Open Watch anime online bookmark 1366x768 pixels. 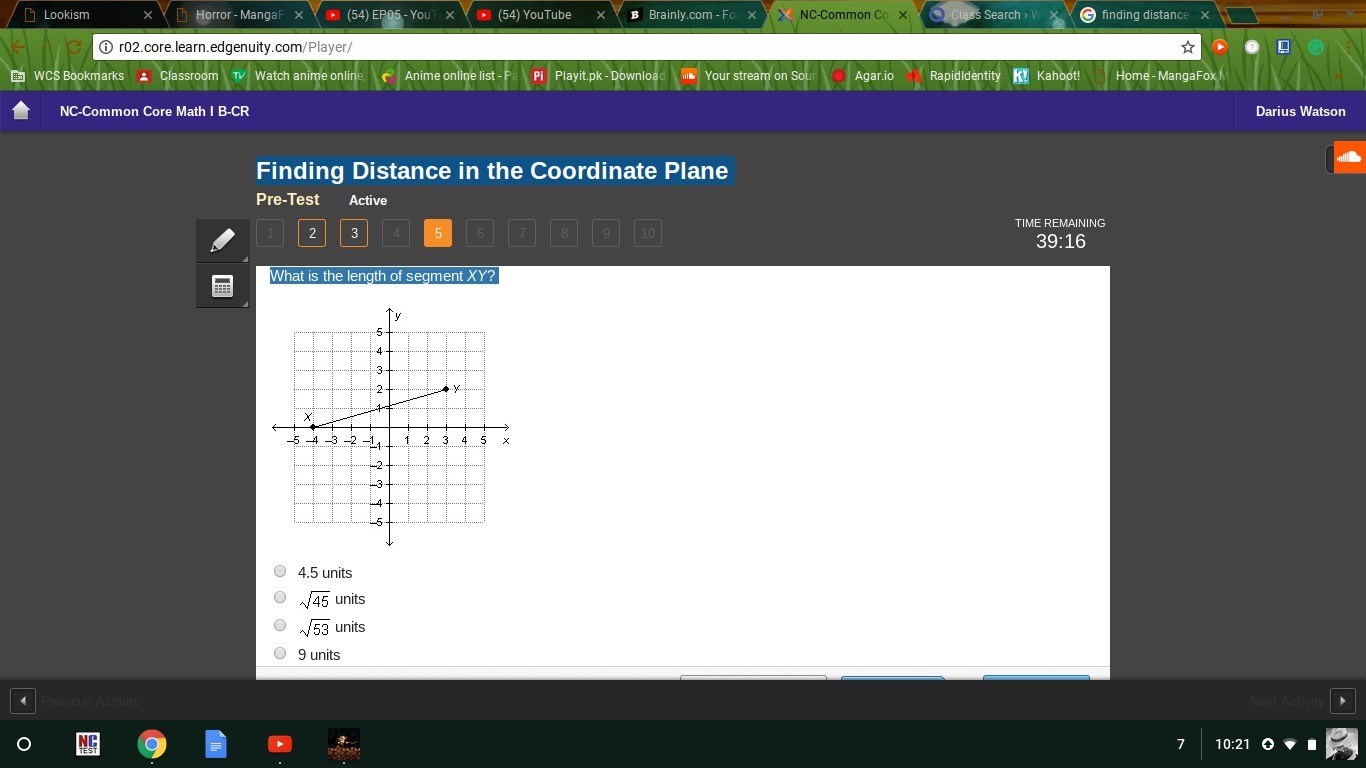(x=298, y=75)
